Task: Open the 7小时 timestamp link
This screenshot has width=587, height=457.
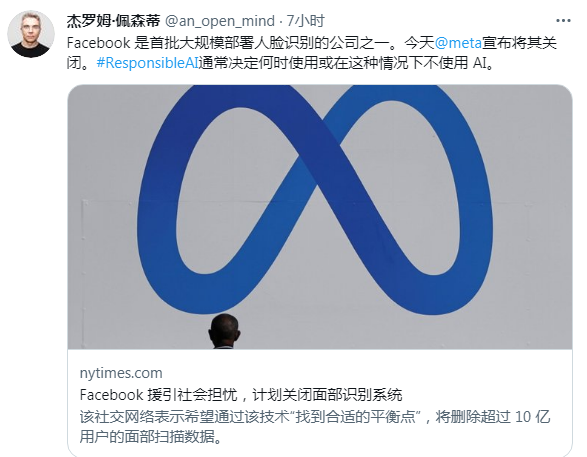Action: tap(305, 21)
